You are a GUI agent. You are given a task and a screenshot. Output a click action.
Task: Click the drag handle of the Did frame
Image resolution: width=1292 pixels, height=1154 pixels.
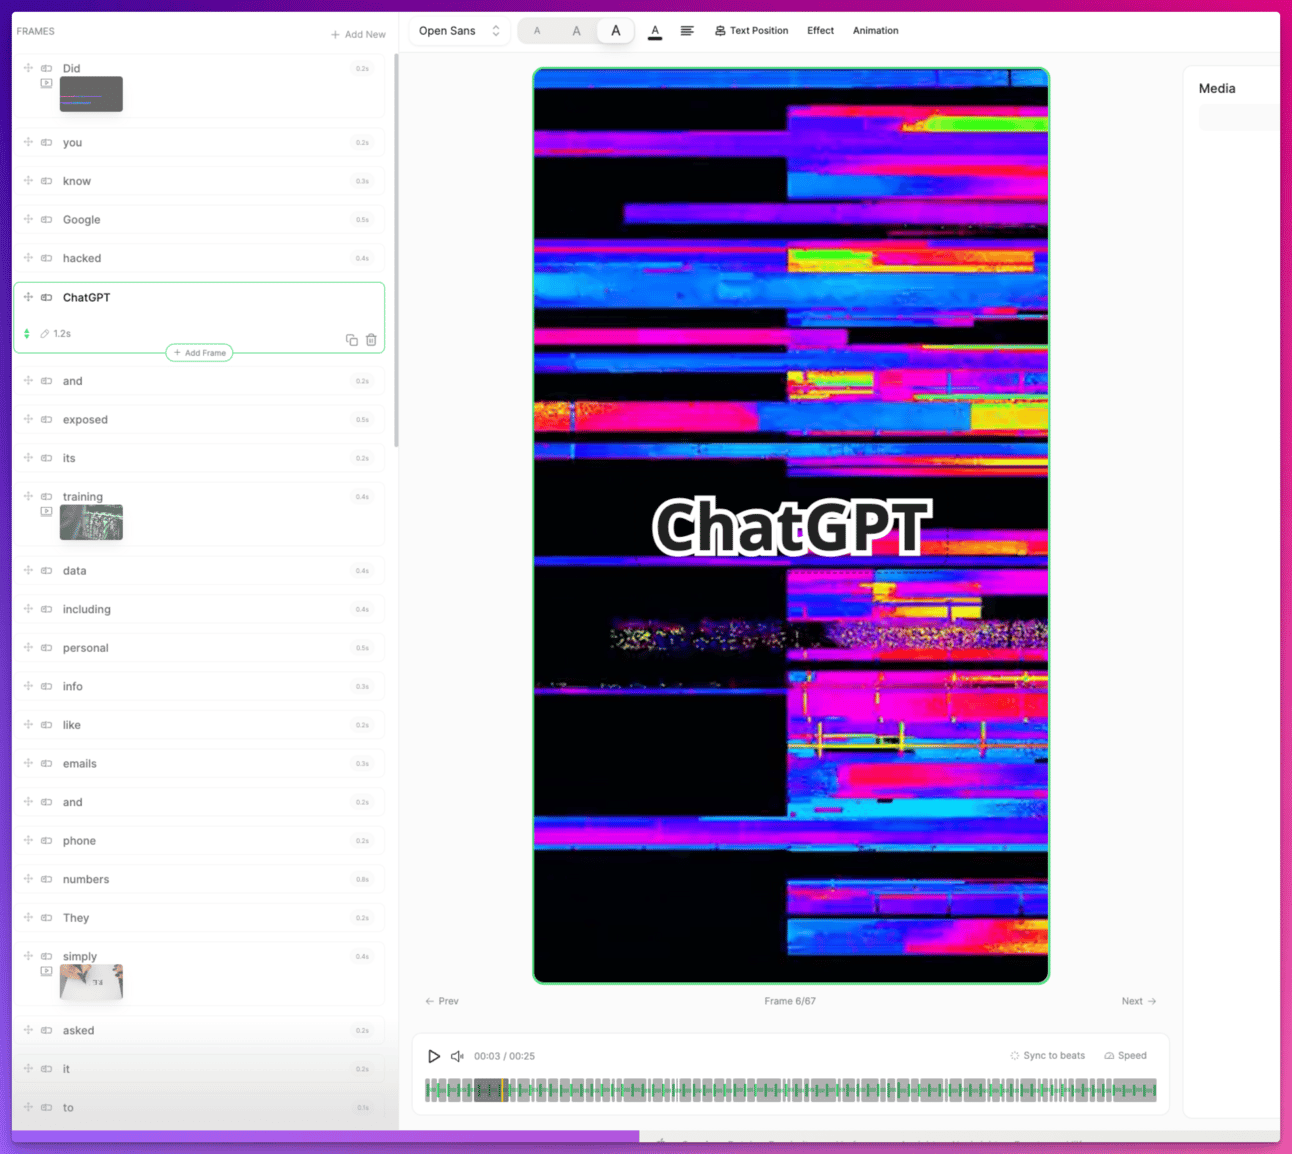point(28,68)
